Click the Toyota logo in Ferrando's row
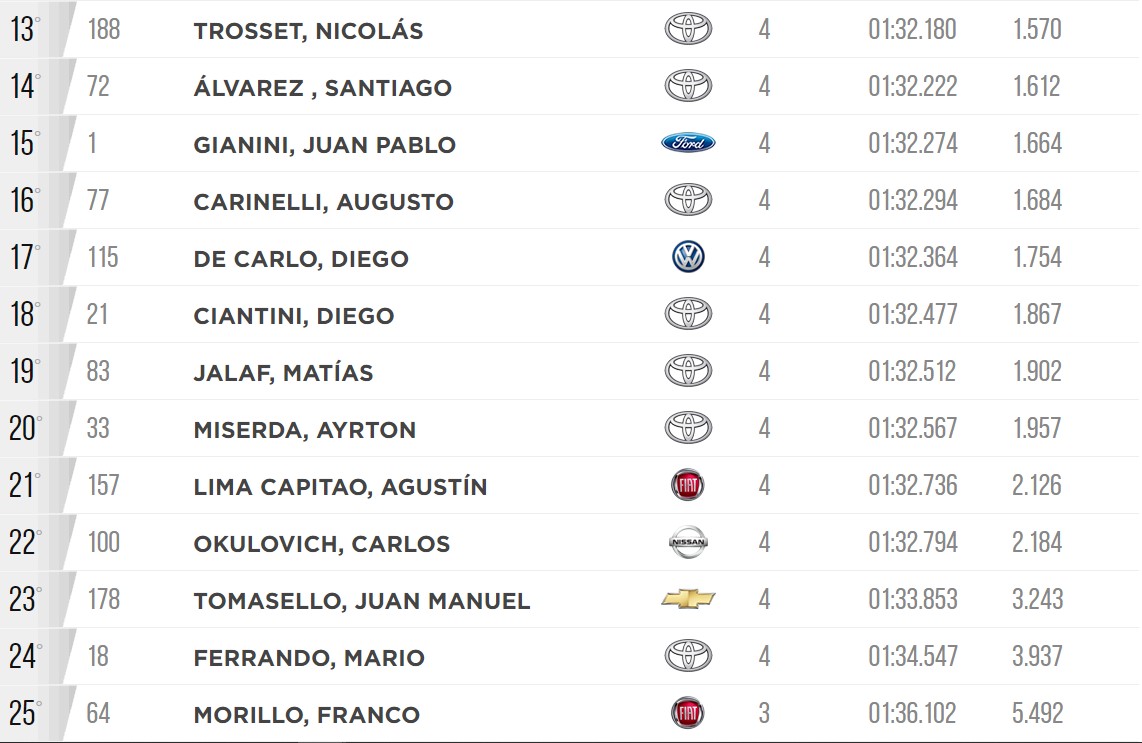 point(688,656)
